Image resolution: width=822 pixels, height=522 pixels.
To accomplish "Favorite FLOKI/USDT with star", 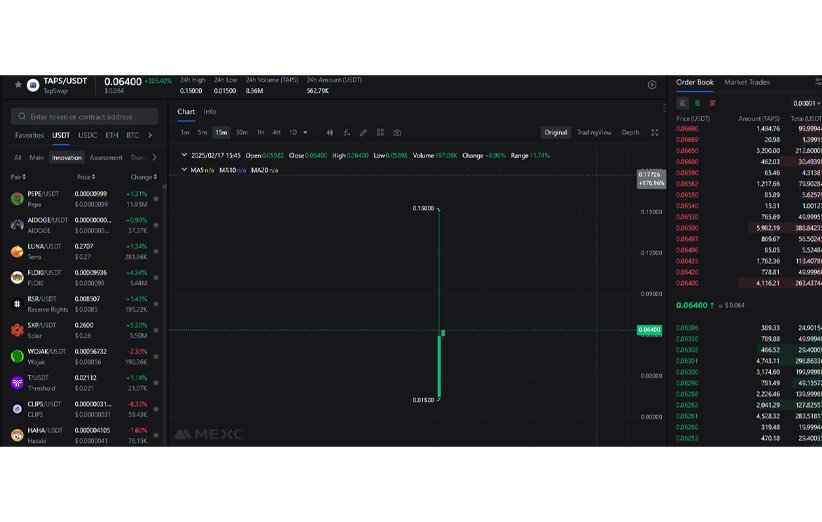I will (x=156, y=278).
